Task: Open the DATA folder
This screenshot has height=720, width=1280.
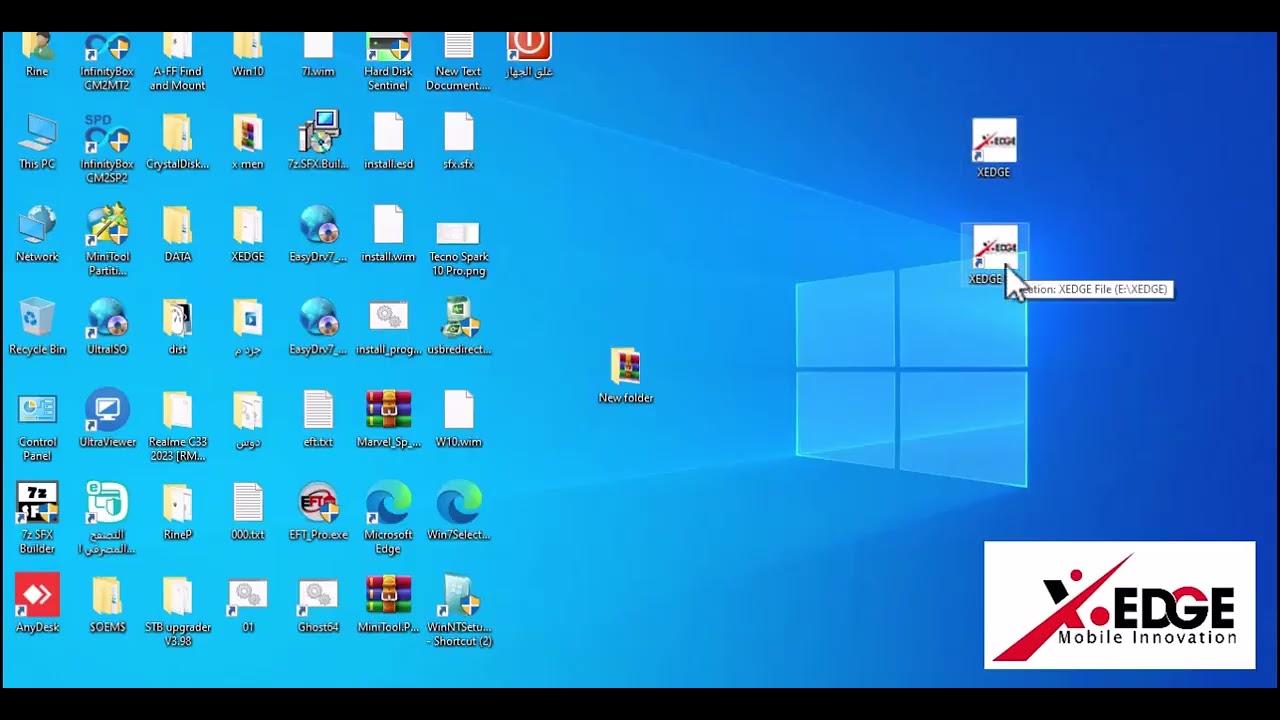Action: coord(177,234)
